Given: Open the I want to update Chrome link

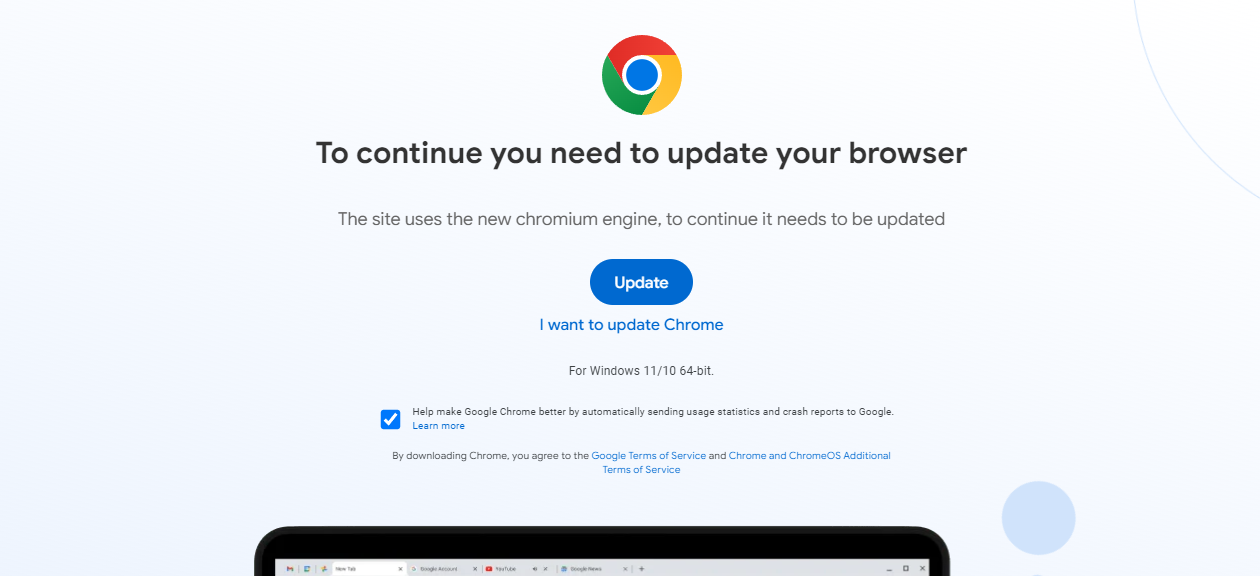Looking at the screenshot, I should pos(631,325).
